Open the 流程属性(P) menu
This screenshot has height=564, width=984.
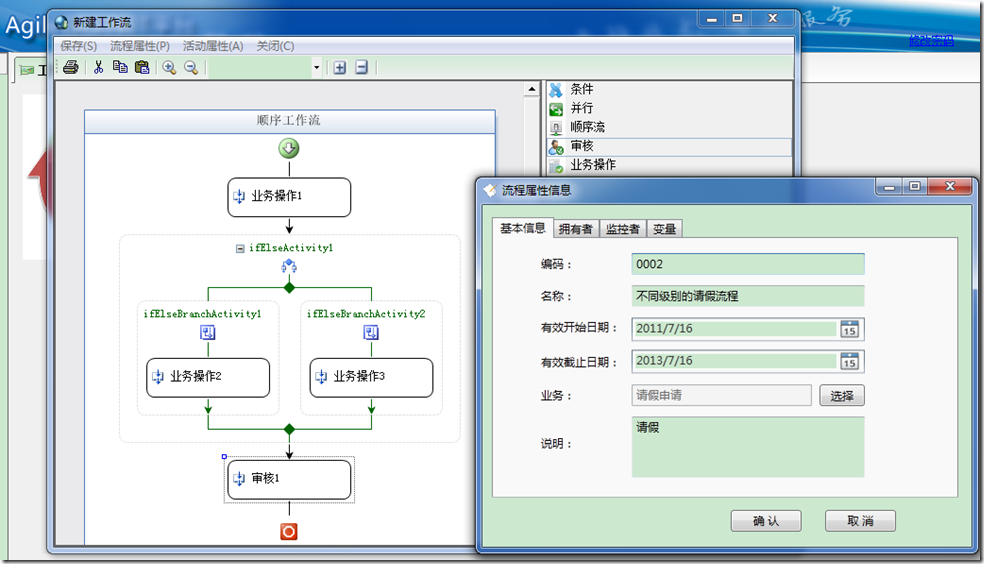(x=140, y=46)
